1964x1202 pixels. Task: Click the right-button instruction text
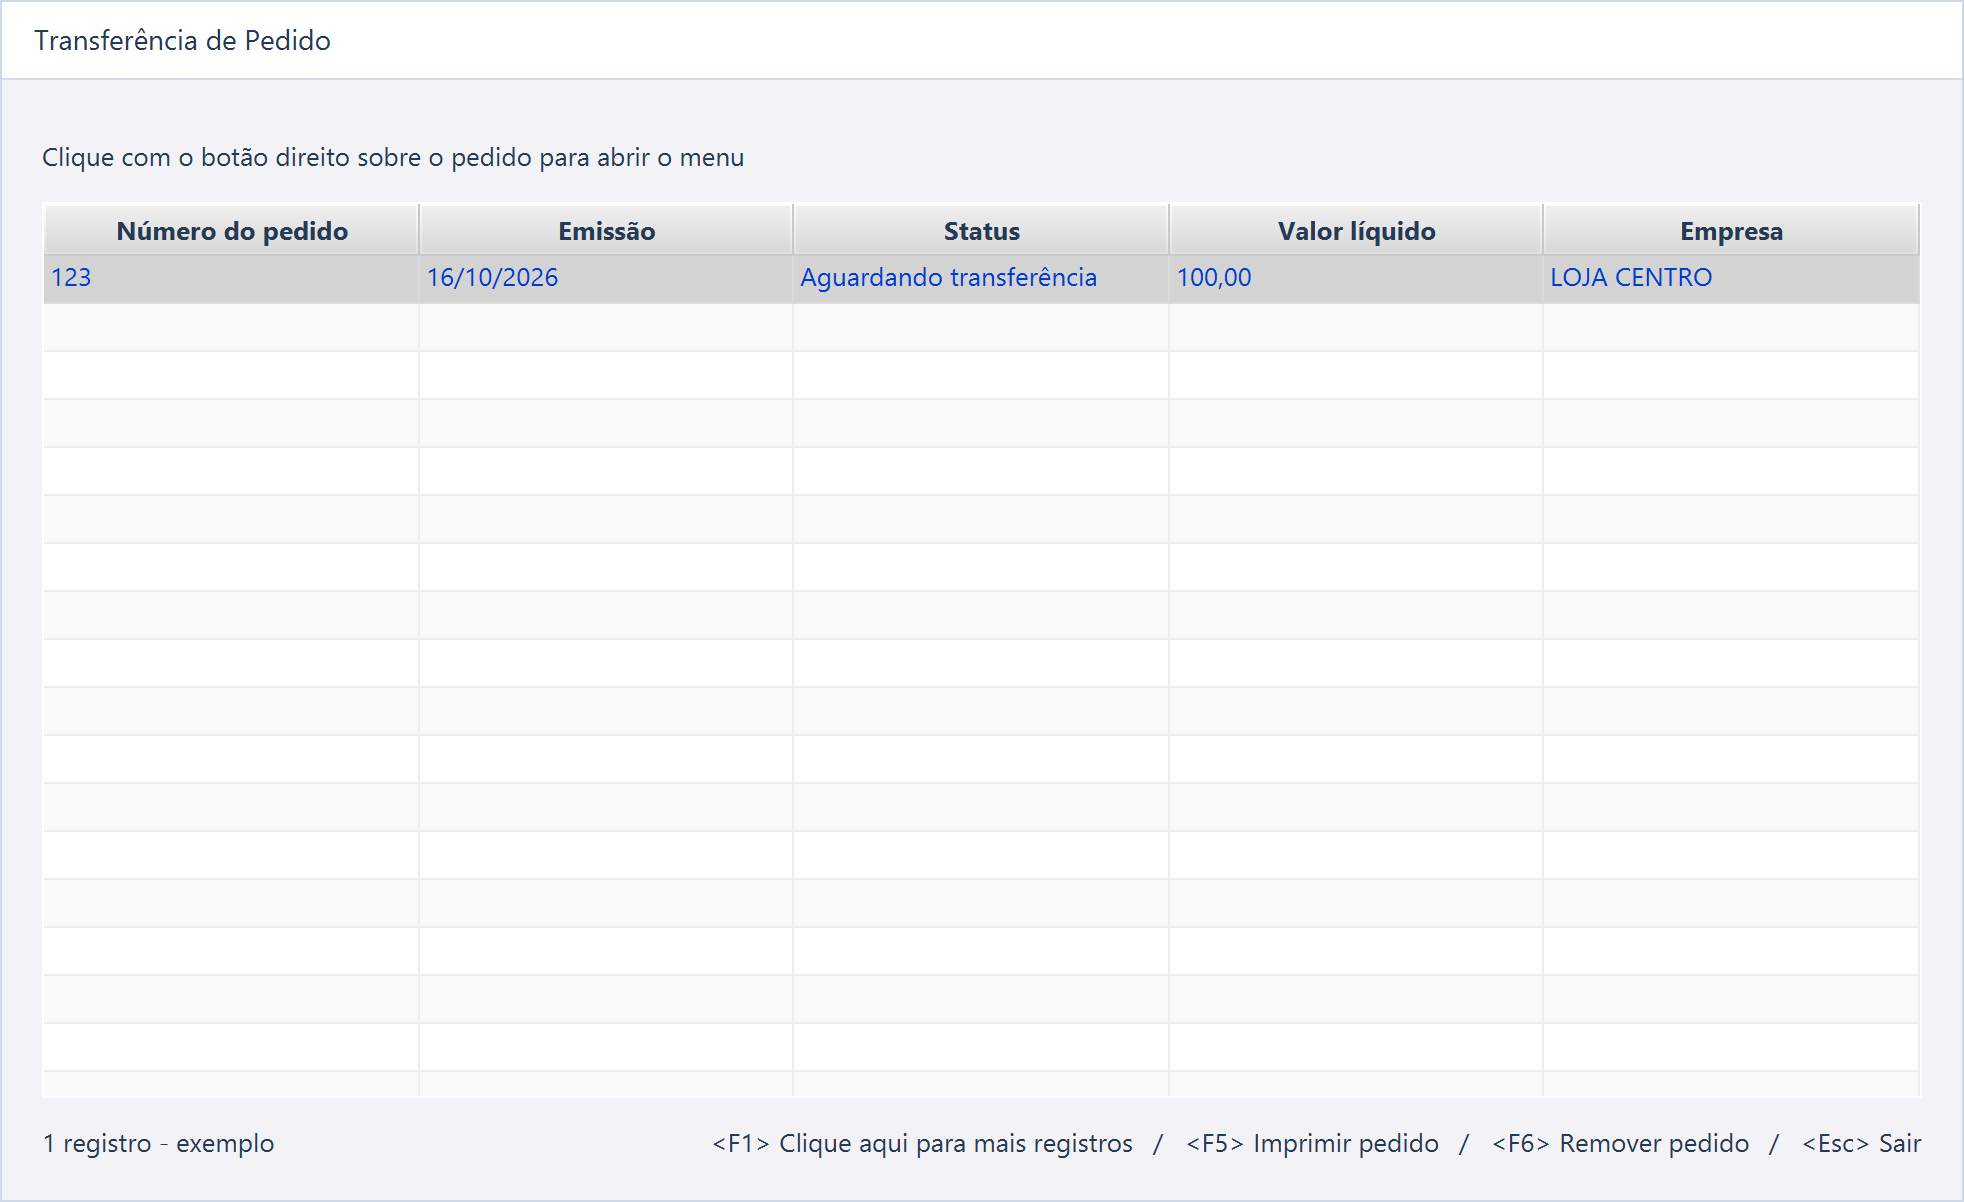tap(393, 157)
